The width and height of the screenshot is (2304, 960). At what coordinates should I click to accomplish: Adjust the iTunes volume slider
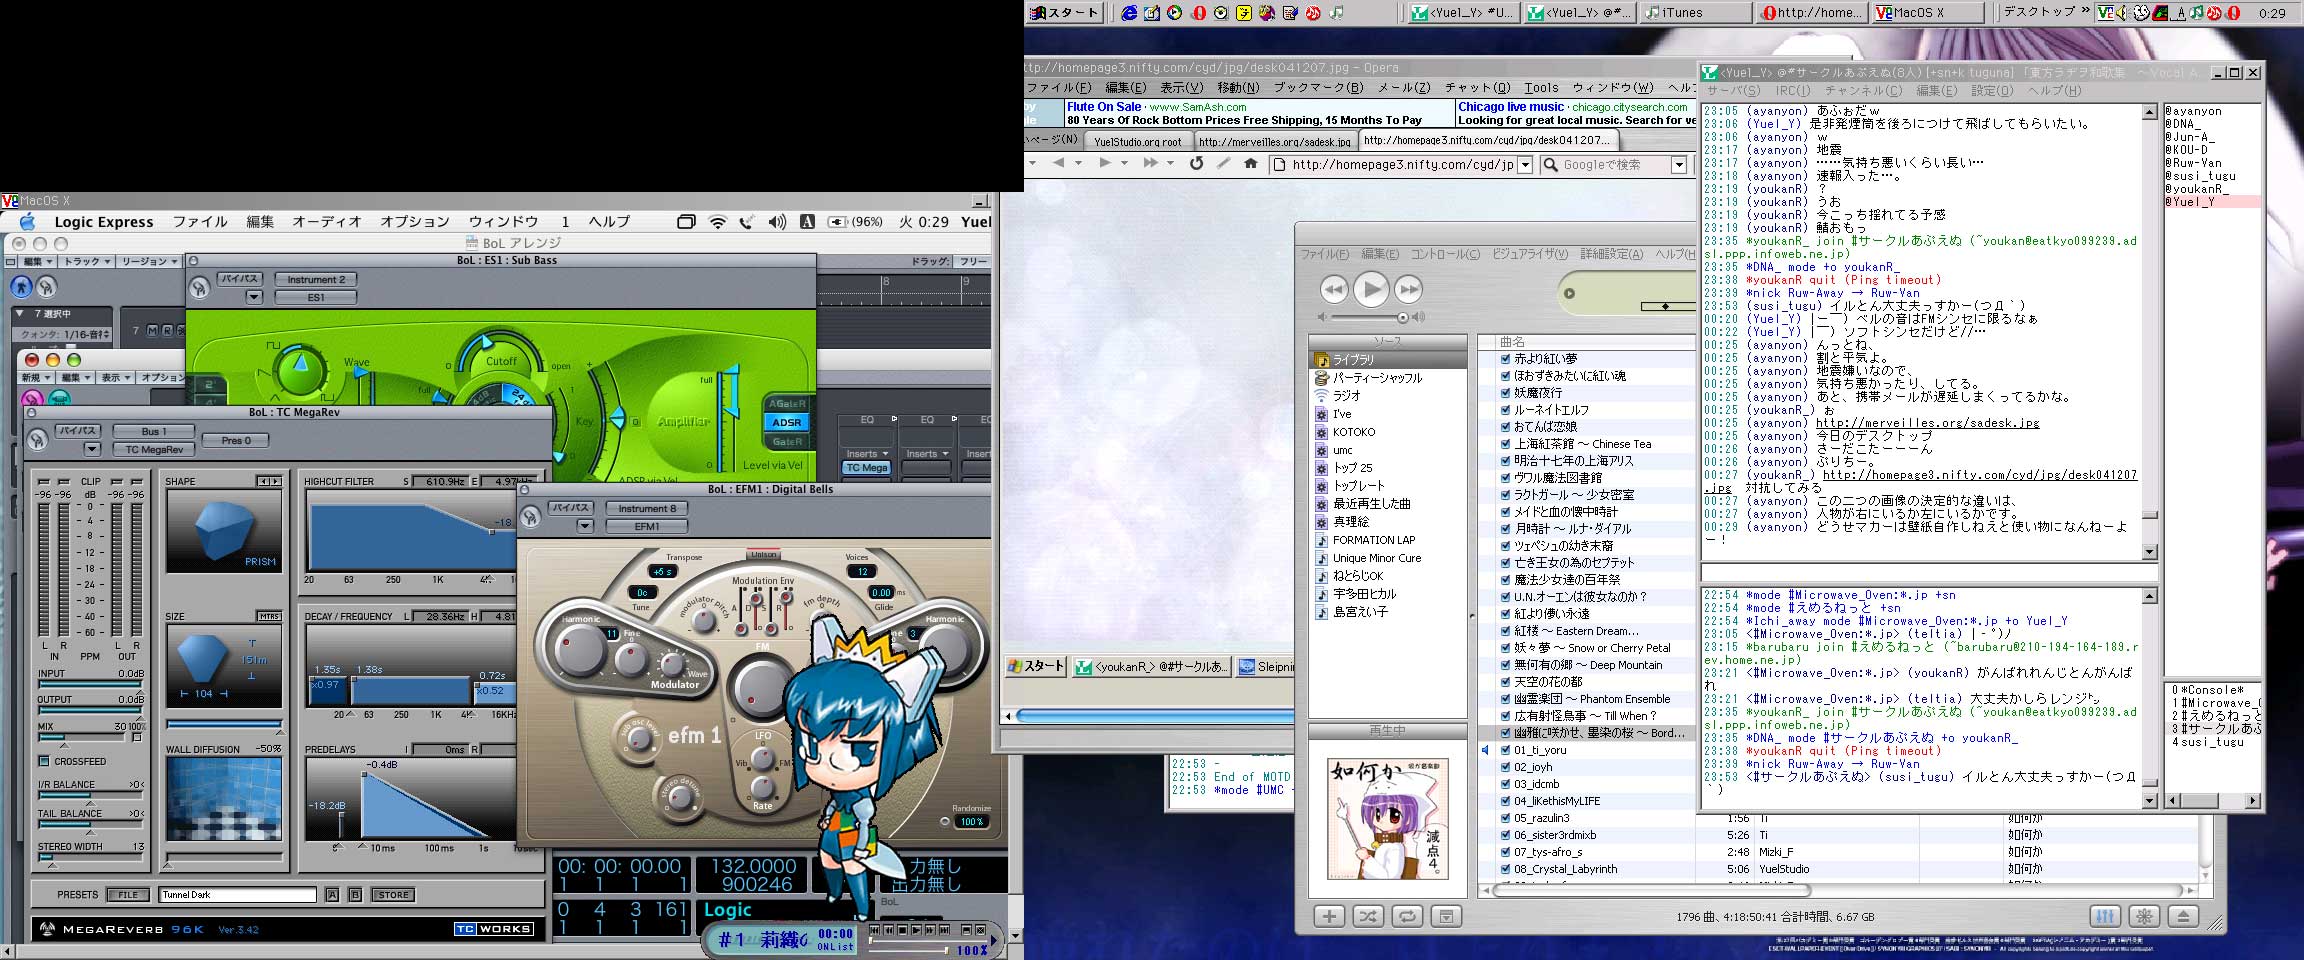pyautogui.click(x=1402, y=317)
